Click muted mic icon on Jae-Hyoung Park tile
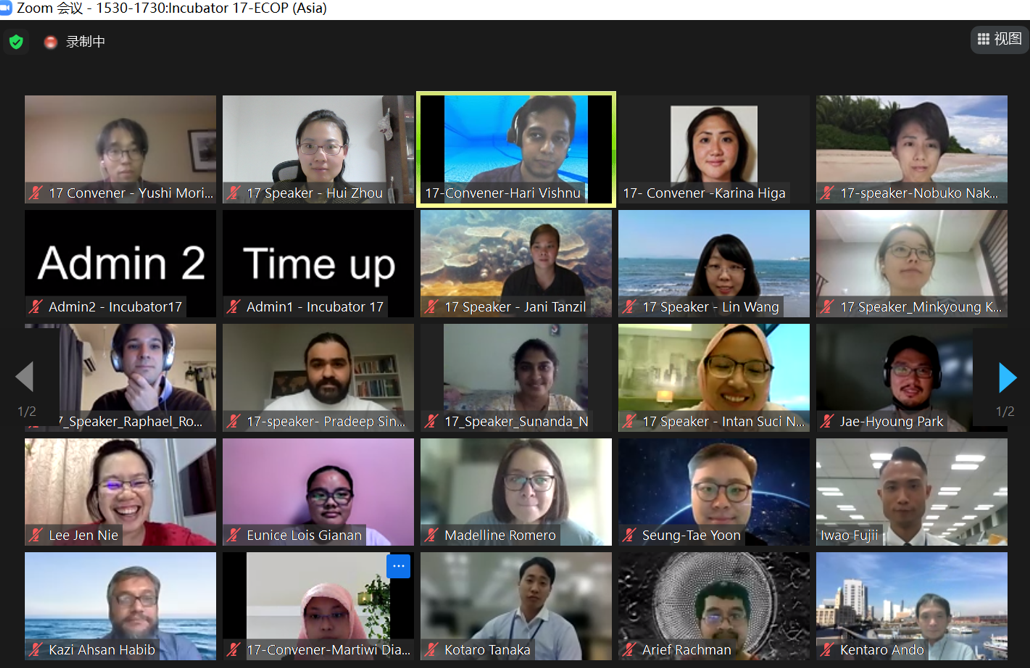 pyautogui.click(x=829, y=421)
